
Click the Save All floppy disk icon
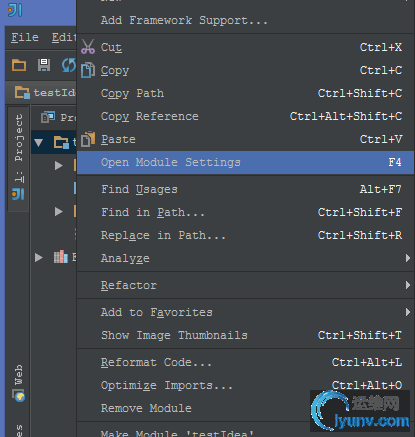point(44,65)
